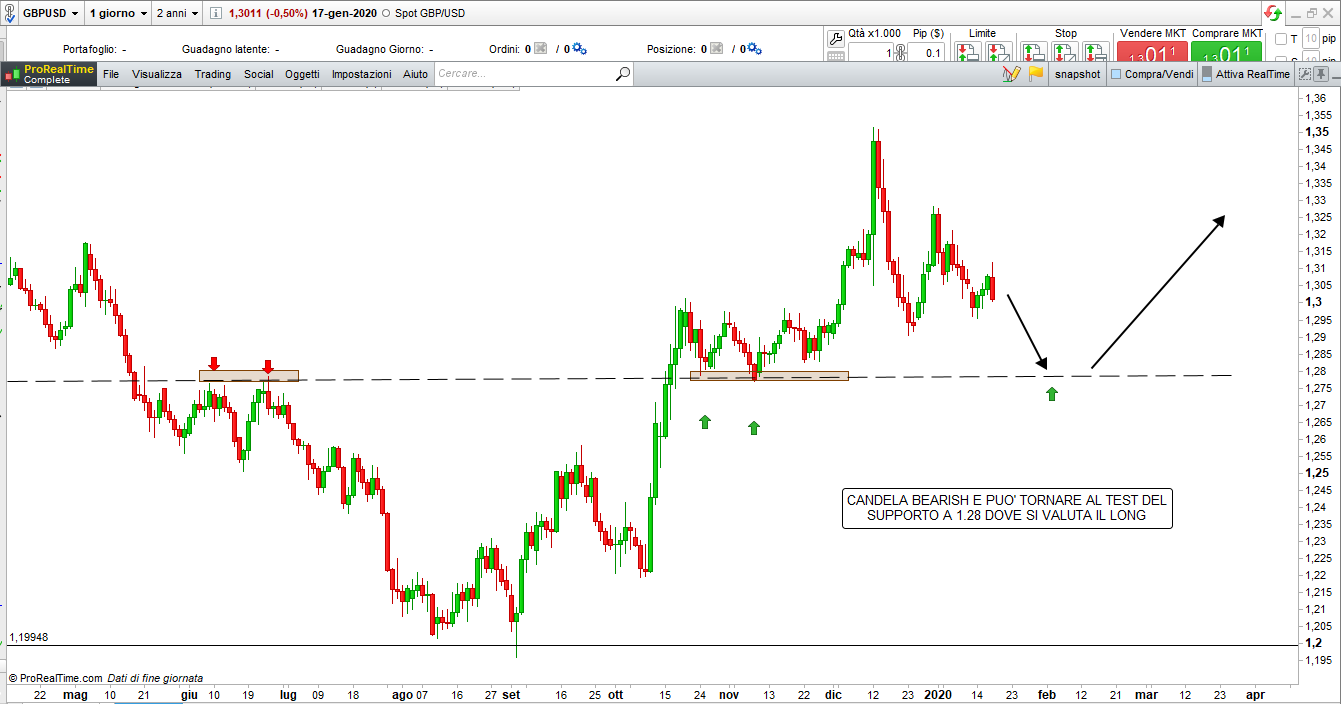Click the info icon beside the price
Screen dimensions: 1341x704
click(x=216, y=13)
